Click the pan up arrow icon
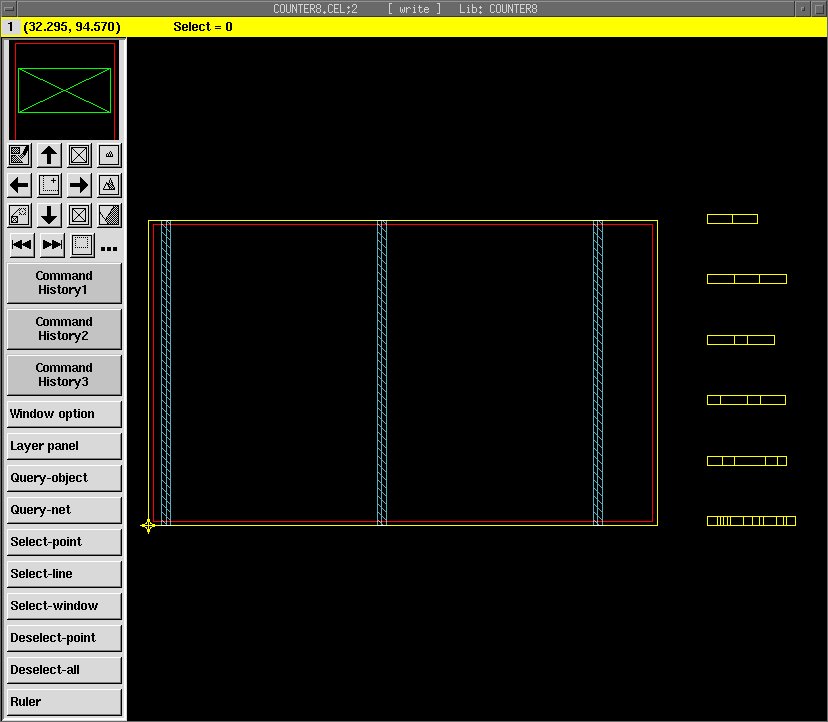 tap(49, 155)
